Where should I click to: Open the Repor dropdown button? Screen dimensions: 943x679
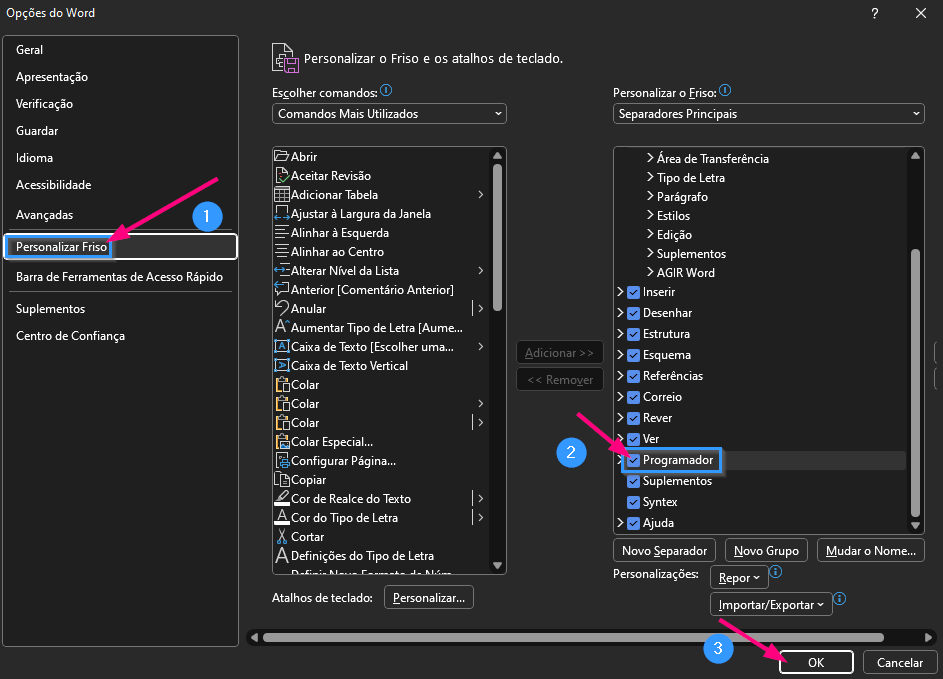(x=739, y=577)
